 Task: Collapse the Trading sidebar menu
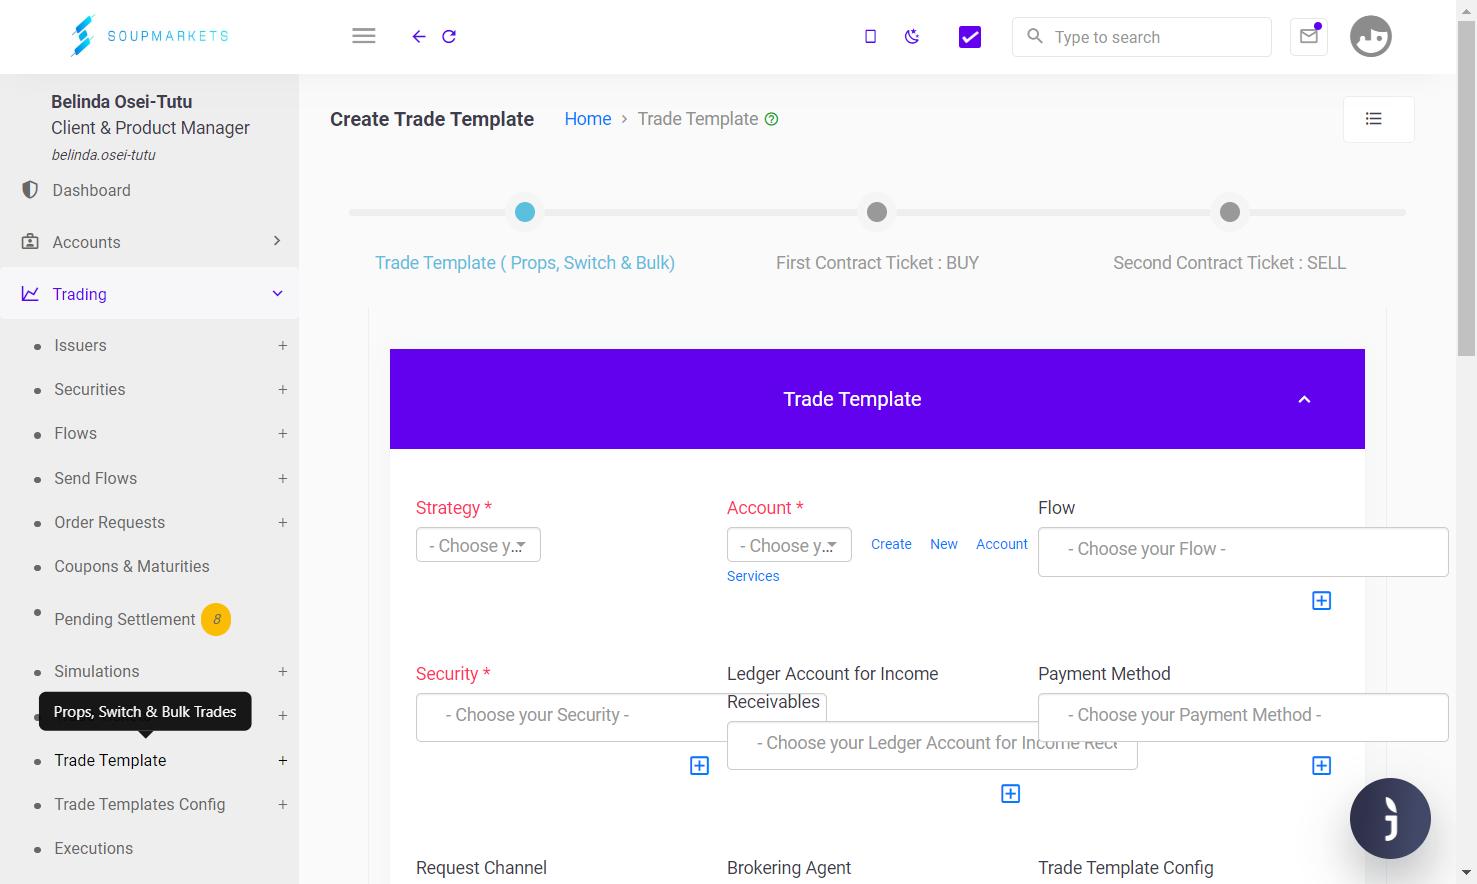(150, 293)
